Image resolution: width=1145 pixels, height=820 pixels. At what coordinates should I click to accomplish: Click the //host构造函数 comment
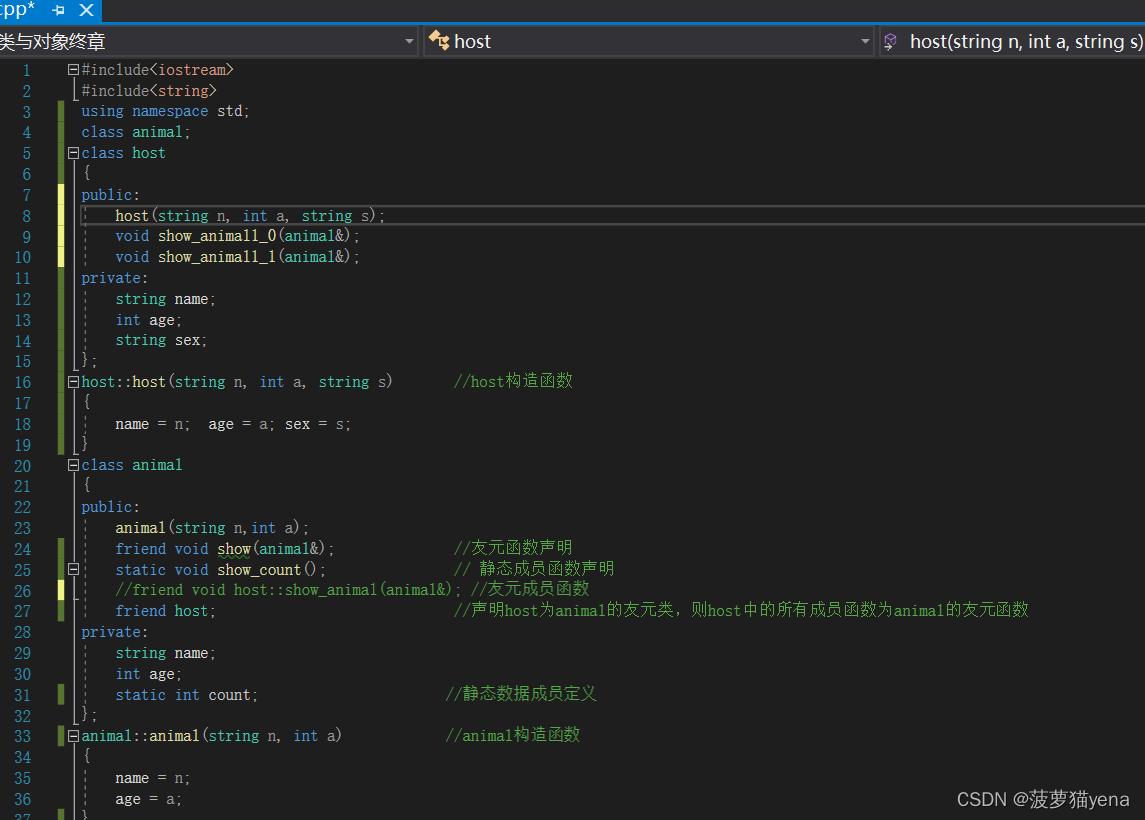pos(513,381)
